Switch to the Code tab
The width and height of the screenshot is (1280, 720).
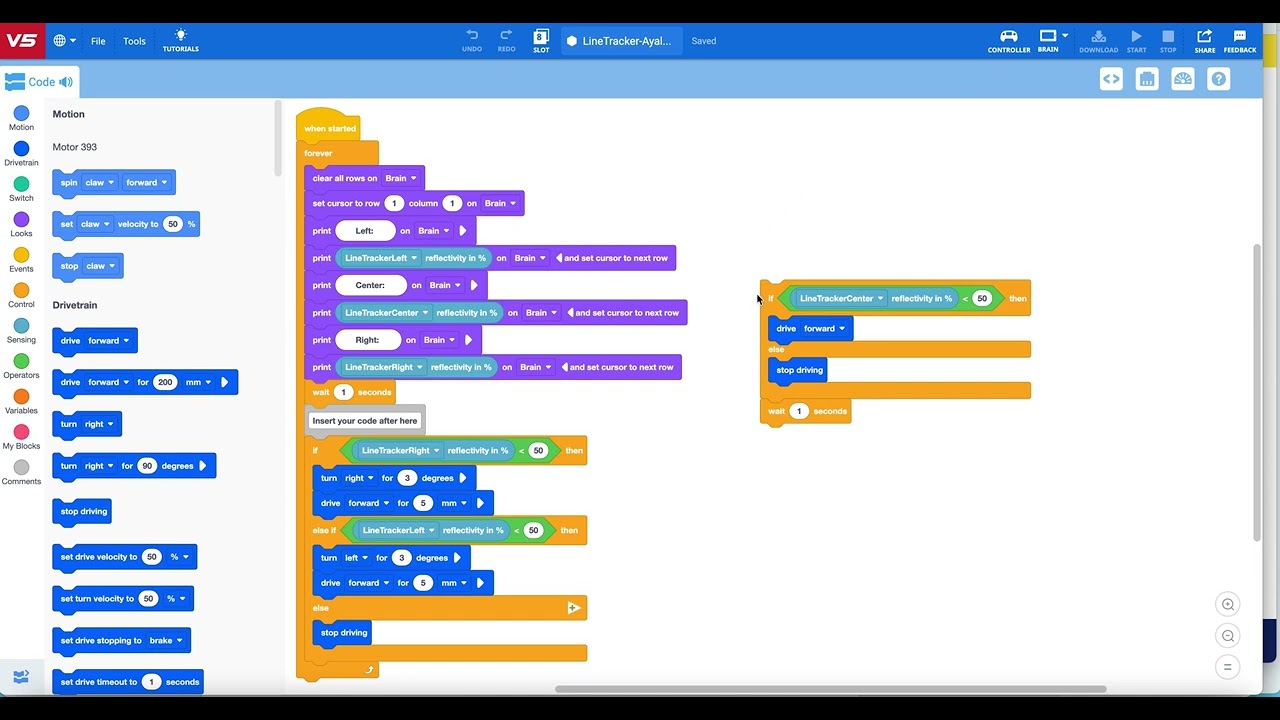40,82
